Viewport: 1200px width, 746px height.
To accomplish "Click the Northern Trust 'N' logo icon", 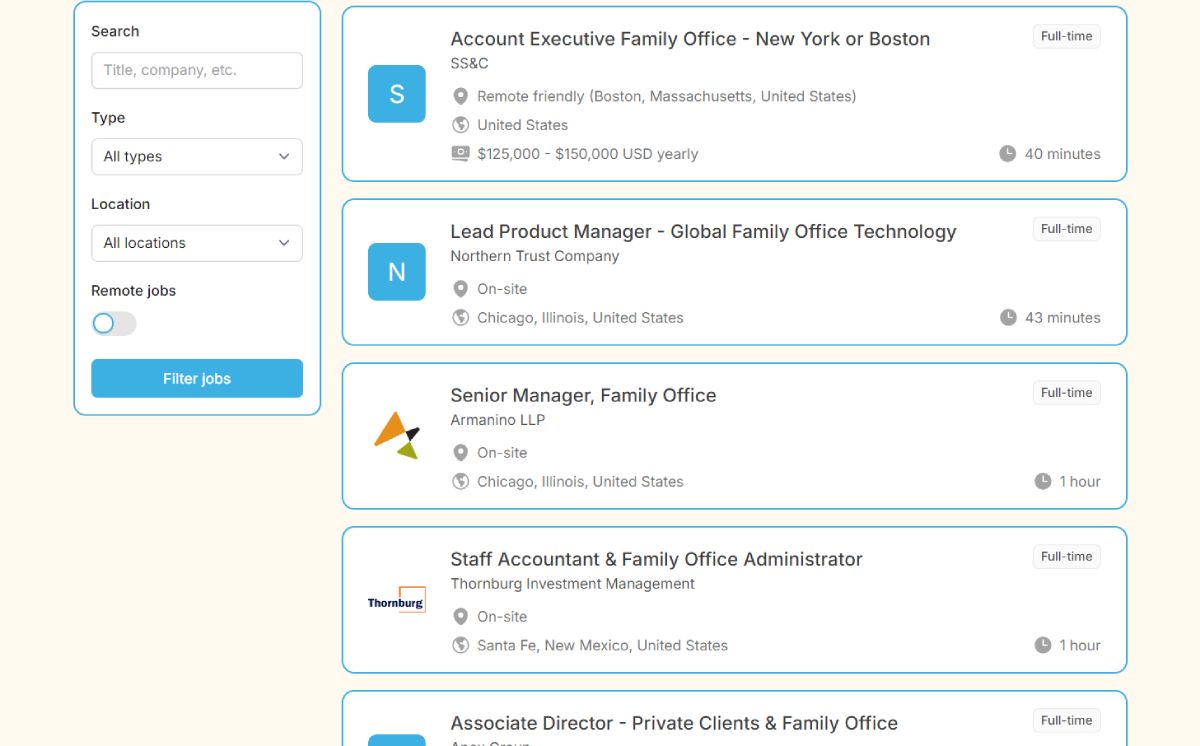I will (397, 272).
